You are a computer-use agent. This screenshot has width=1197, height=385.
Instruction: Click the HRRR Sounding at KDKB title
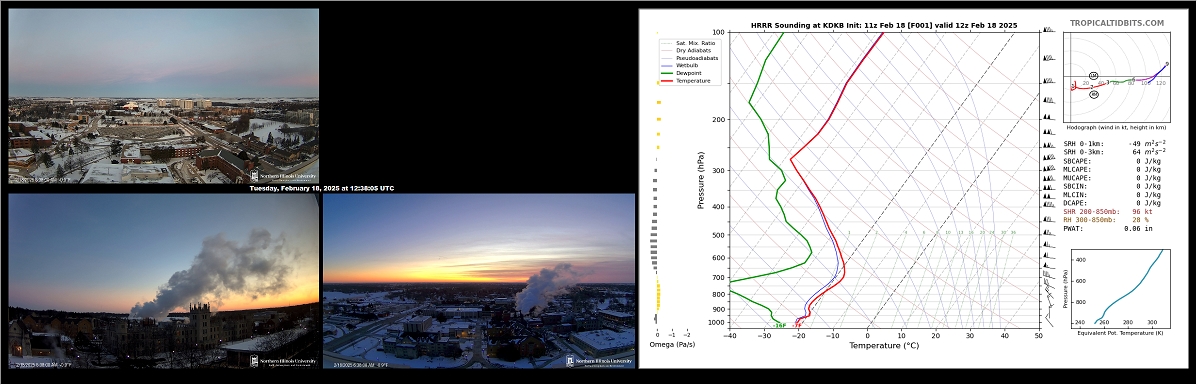[x=884, y=25]
